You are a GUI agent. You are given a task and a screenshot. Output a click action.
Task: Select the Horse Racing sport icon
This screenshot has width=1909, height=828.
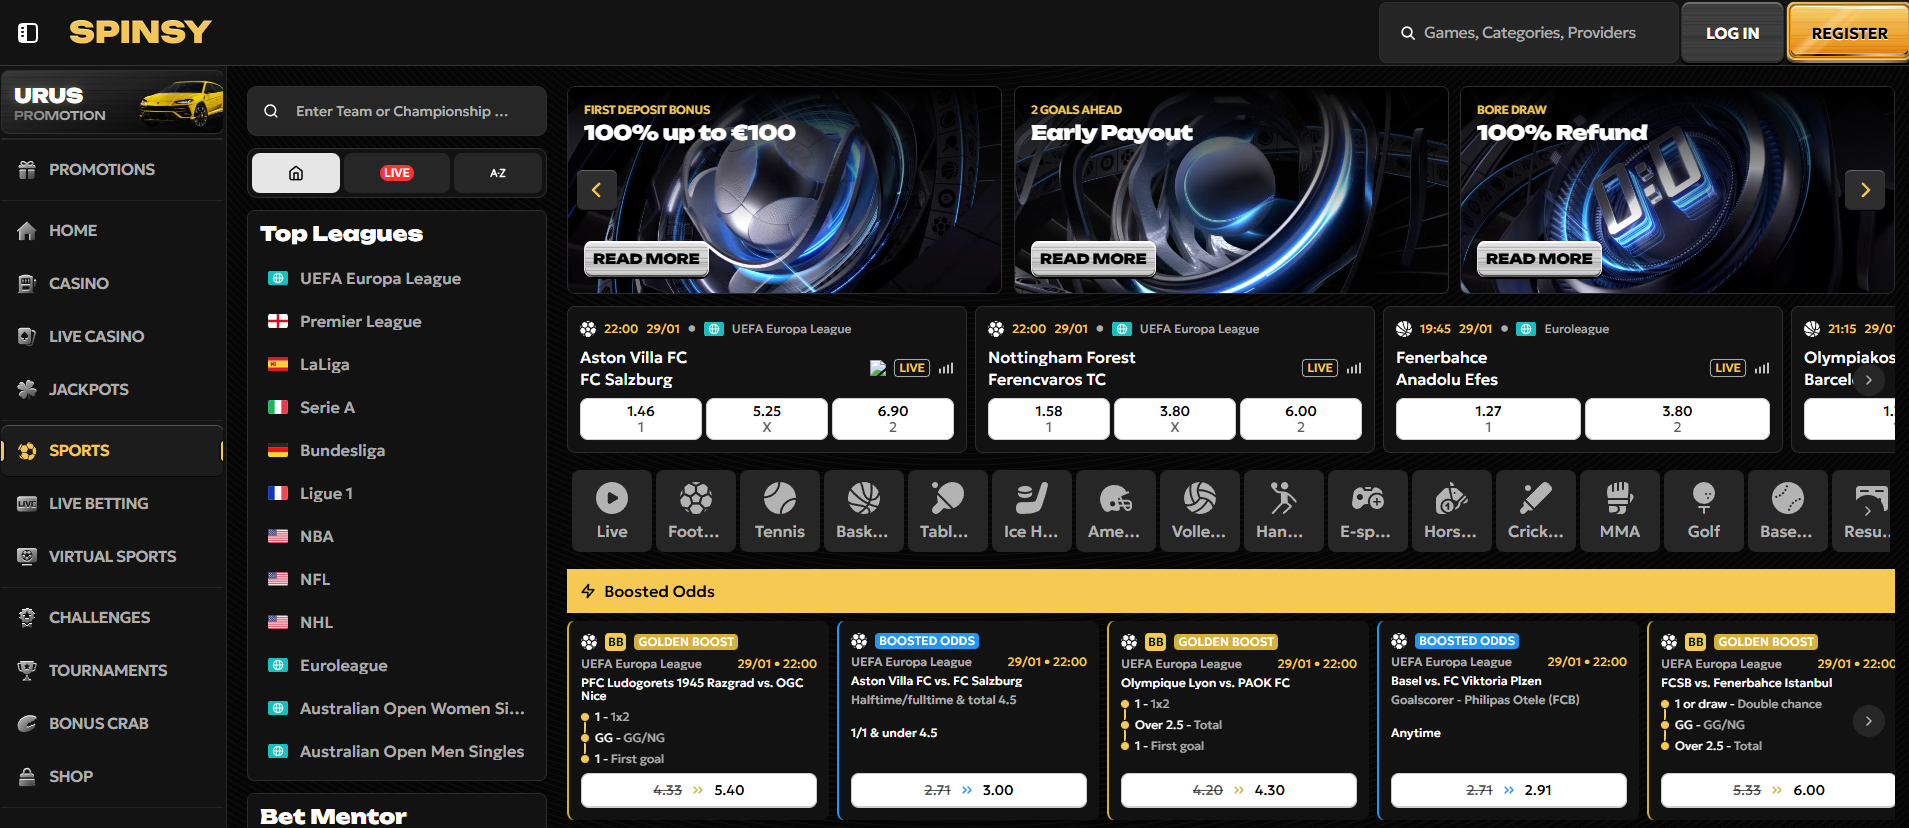(x=1452, y=511)
